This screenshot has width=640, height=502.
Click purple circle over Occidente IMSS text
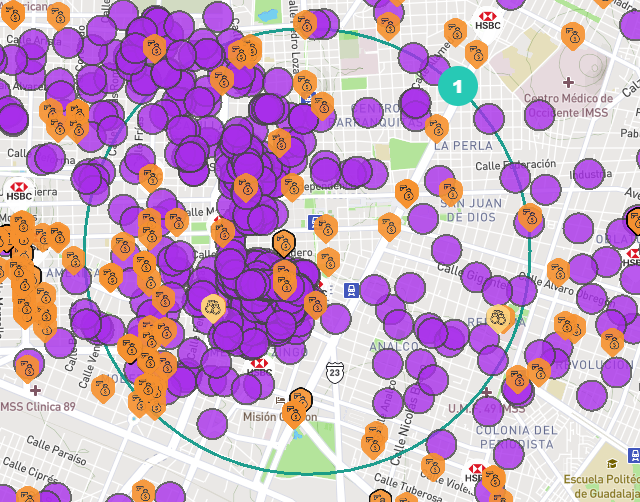[540, 115]
